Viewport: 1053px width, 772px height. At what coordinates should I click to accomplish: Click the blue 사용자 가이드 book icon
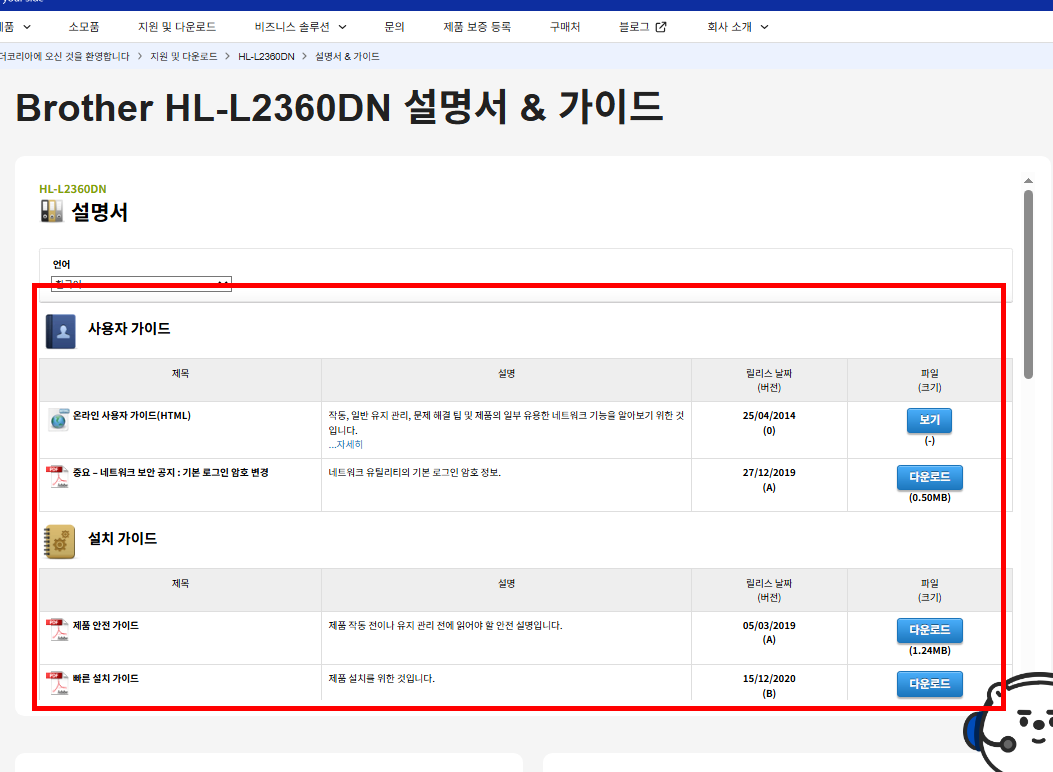pyautogui.click(x=59, y=331)
